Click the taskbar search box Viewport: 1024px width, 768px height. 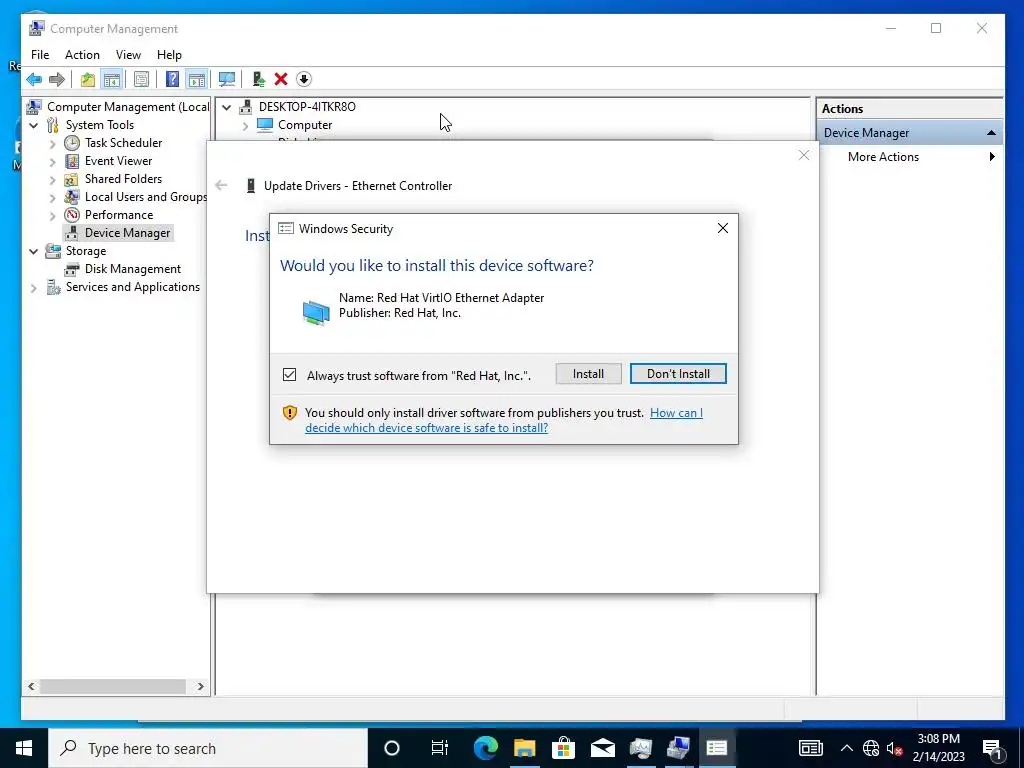tap(208, 748)
